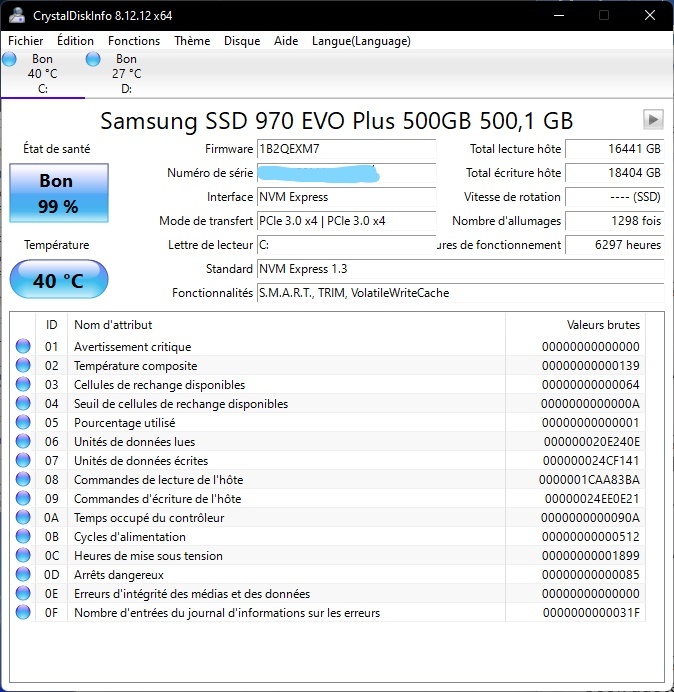Screen dimensions: 674x692
Task: Select the Température composite attribute name
Action: coord(136,366)
